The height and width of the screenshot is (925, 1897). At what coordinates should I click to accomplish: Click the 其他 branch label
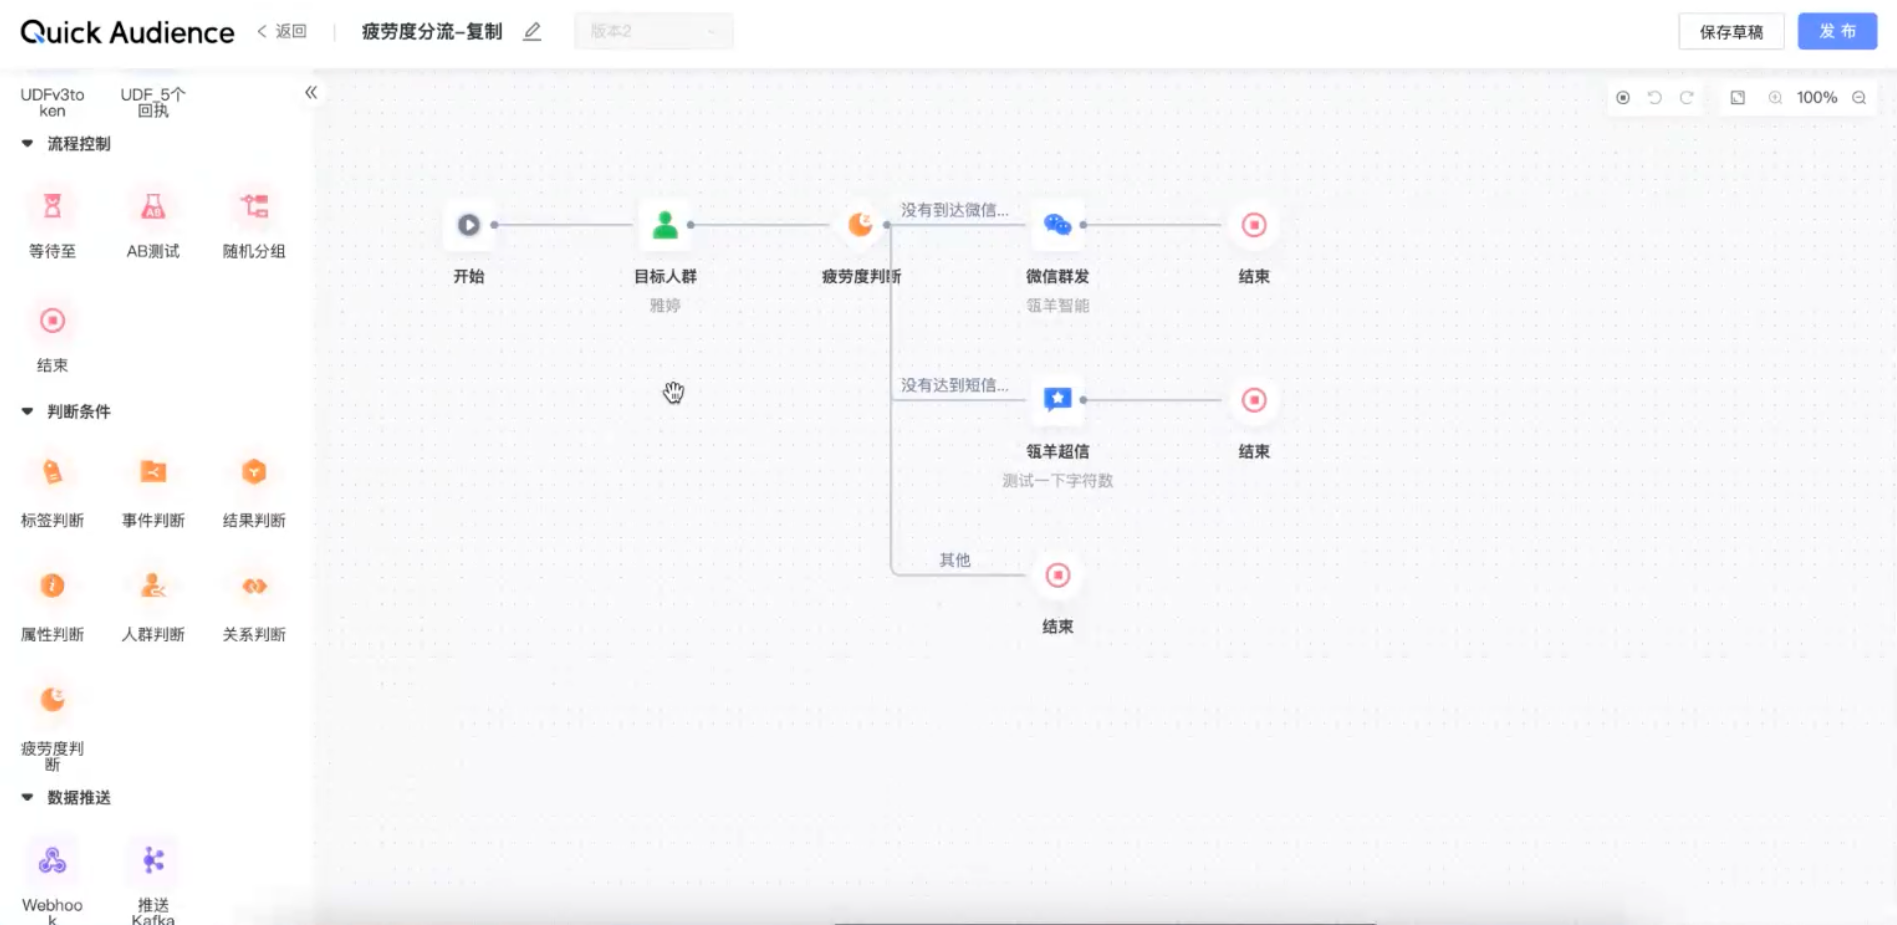[955, 560]
